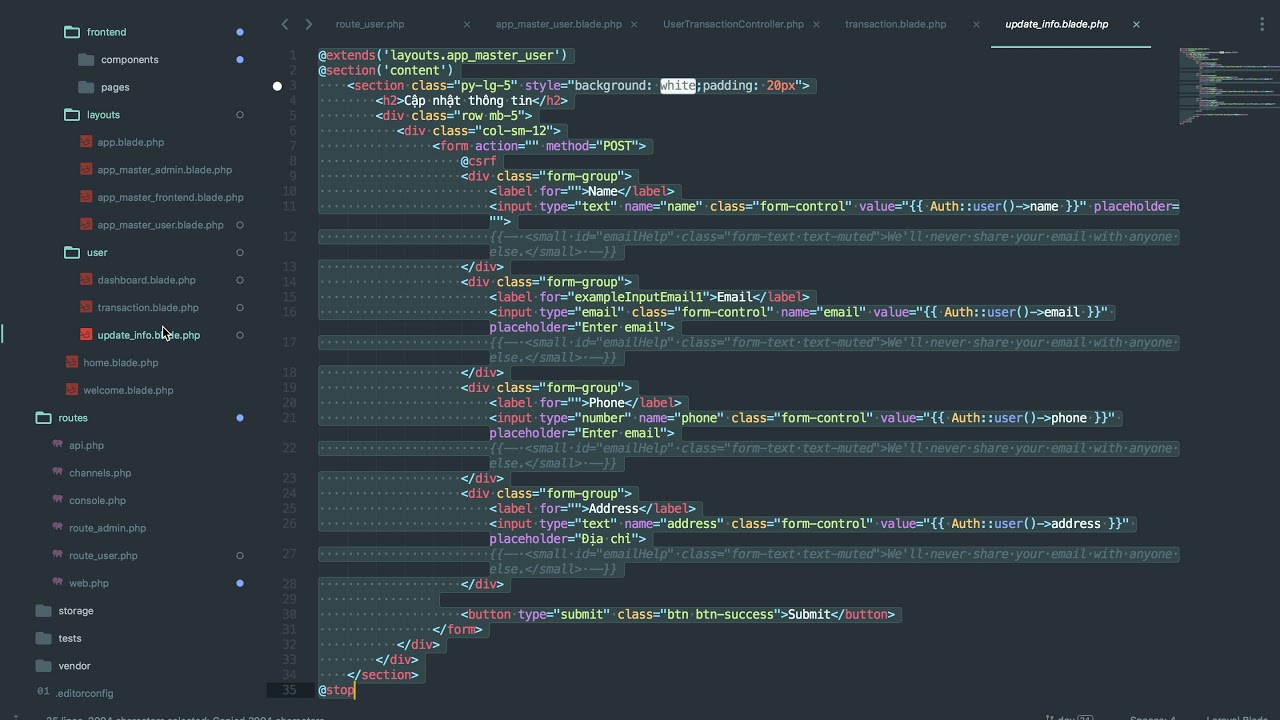Click the @csrf directive in the code
This screenshot has width=1280, height=720.
tap(479, 161)
